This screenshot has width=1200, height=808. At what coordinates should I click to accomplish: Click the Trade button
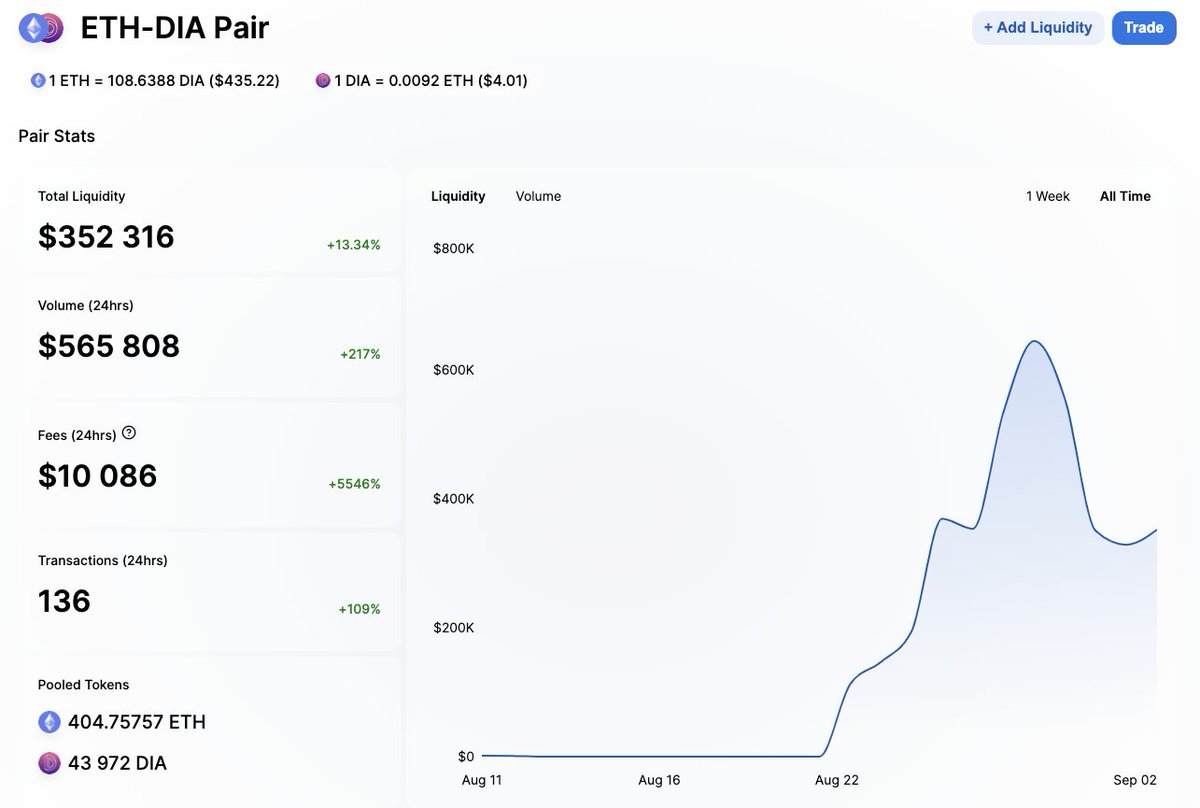click(x=1143, y=28)
